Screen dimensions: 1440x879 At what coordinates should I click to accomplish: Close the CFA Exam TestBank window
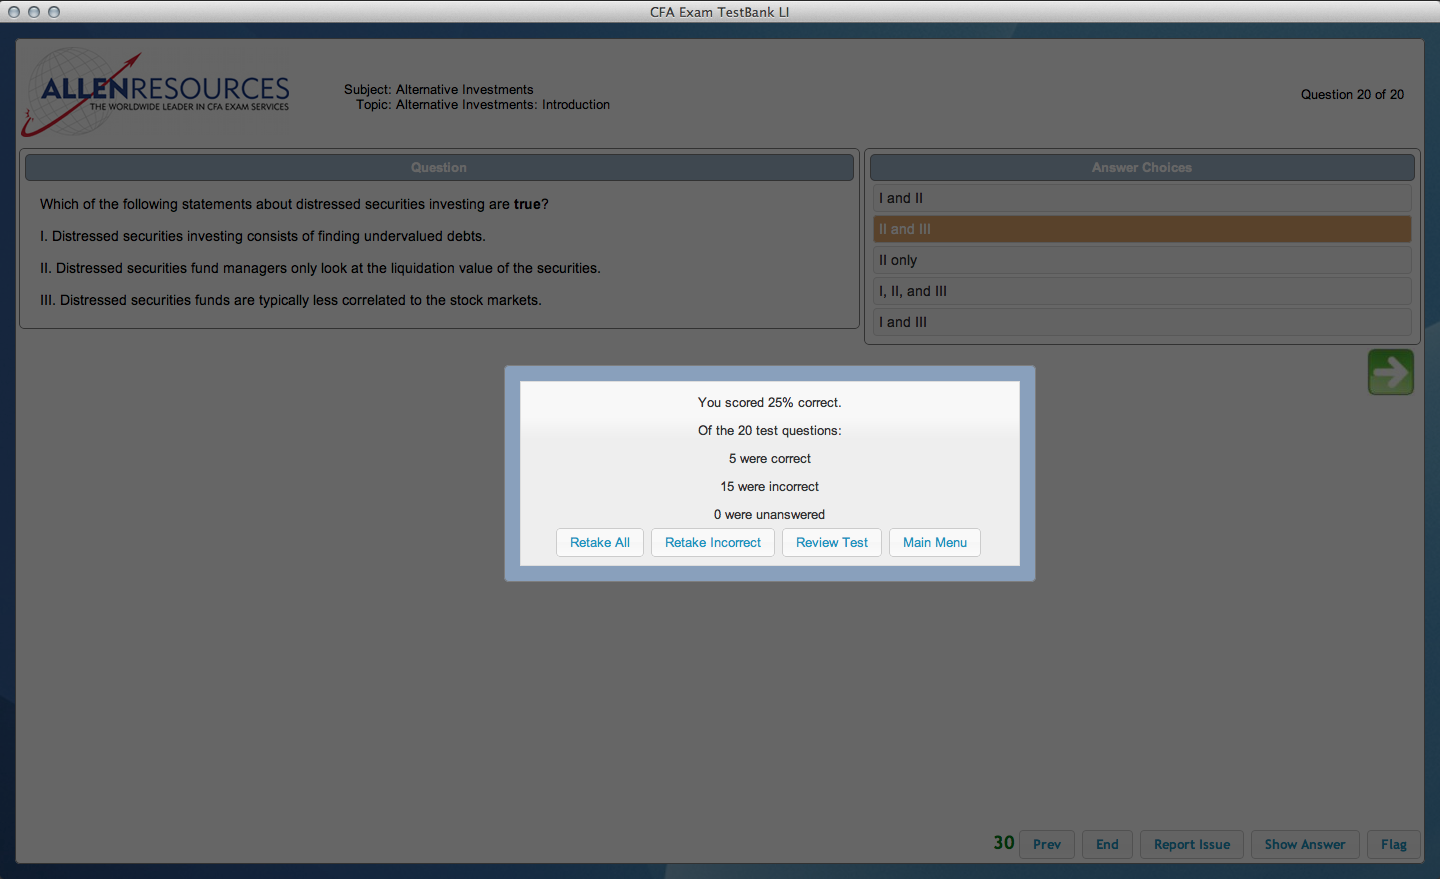14,12
